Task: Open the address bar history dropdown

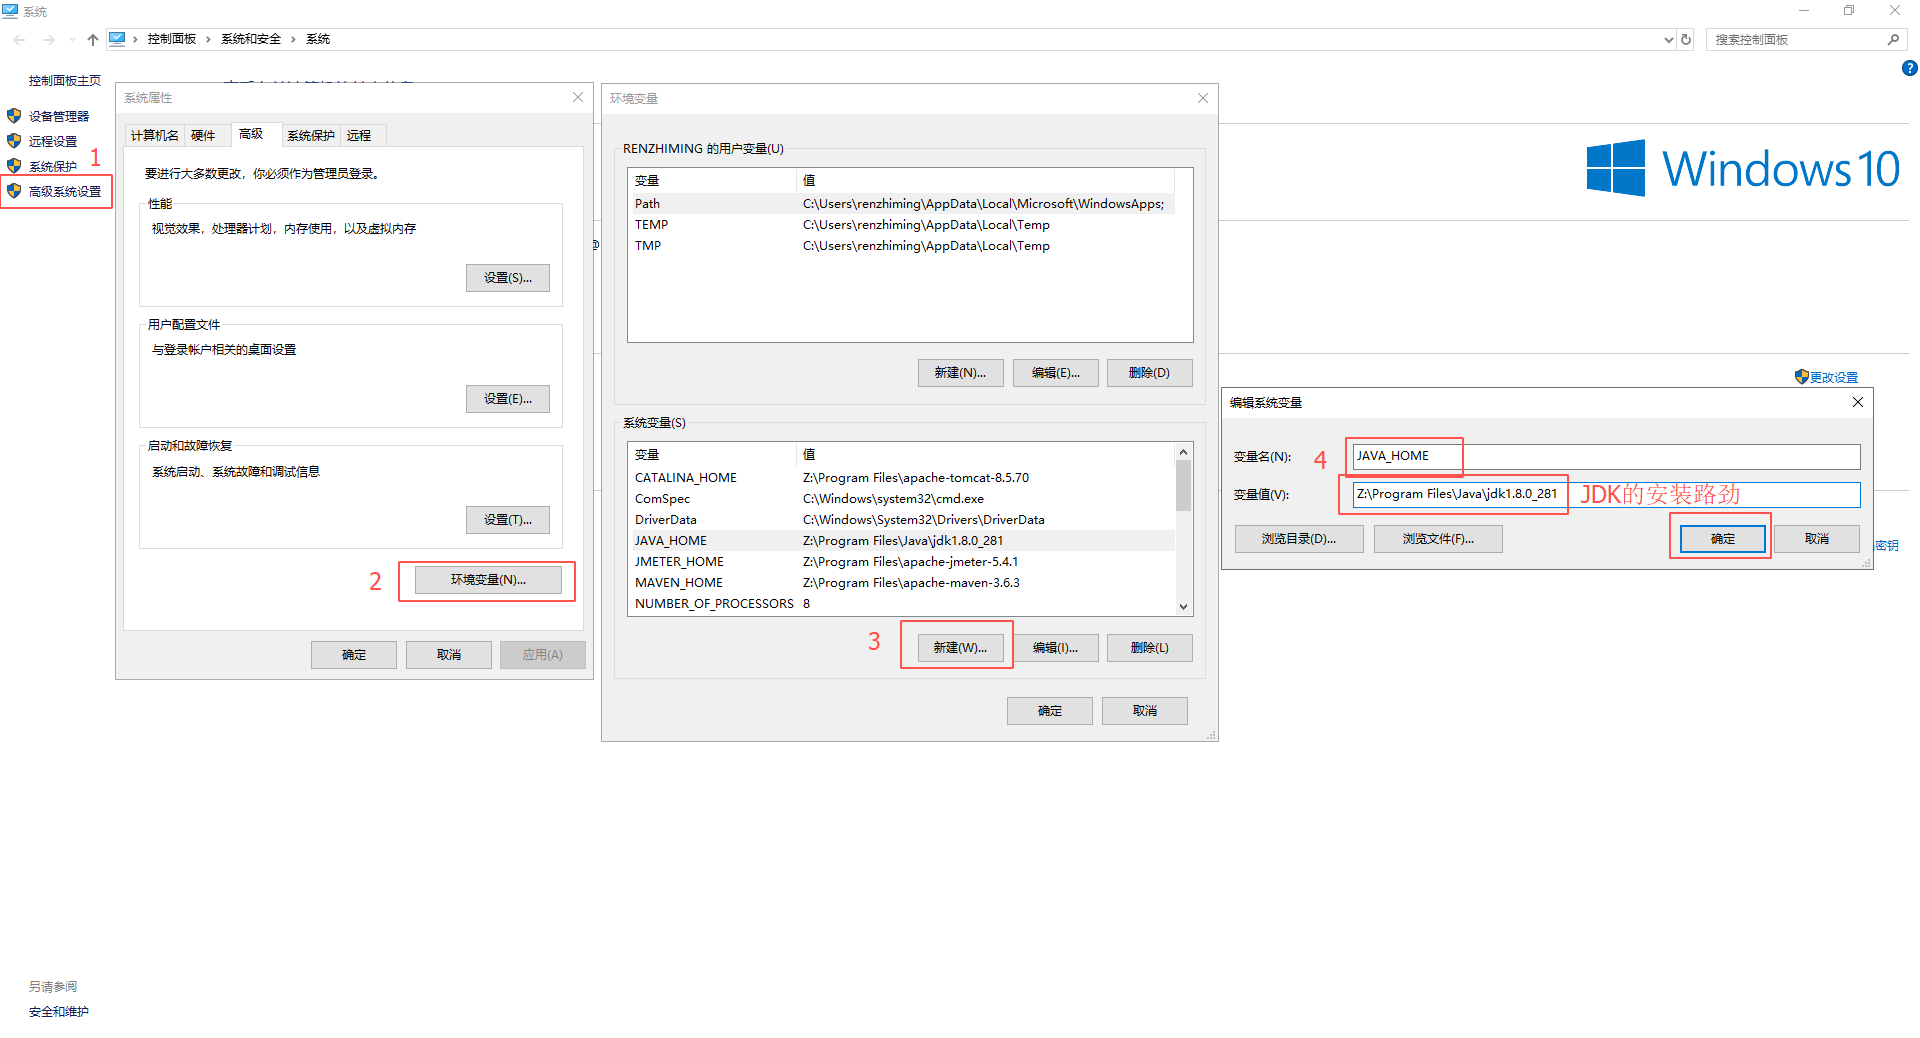Action: [1668, 40]
